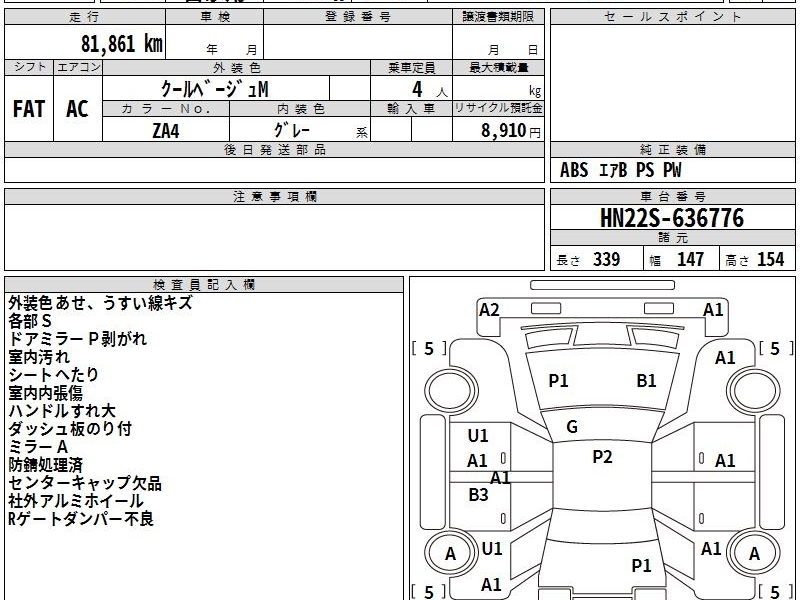Select interior color グレー
800x600 pixels.
click(292, 130)
